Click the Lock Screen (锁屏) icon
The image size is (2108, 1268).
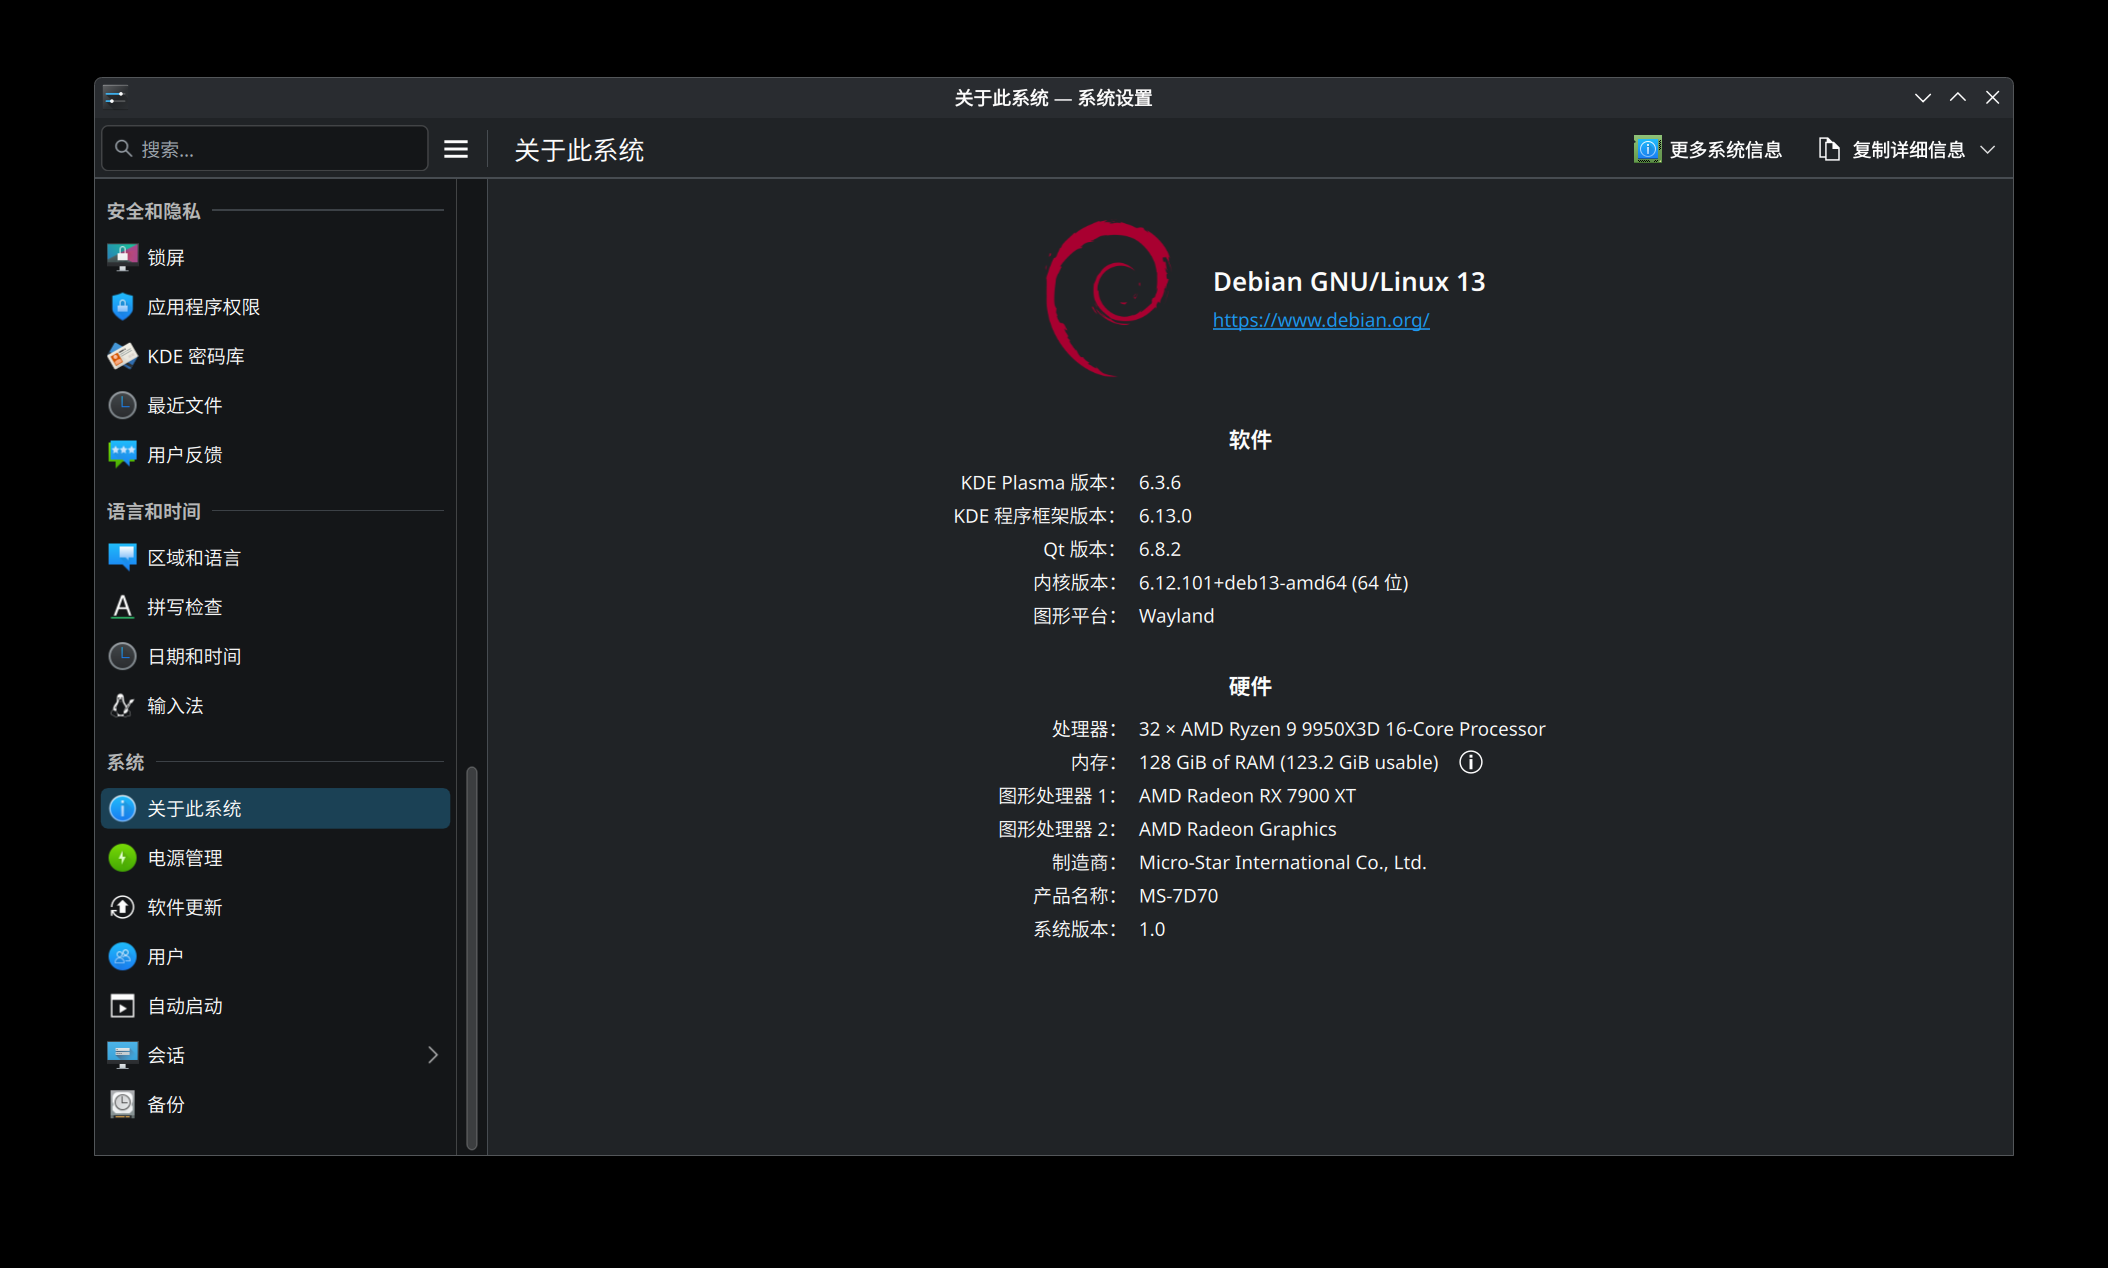point(122,258)
